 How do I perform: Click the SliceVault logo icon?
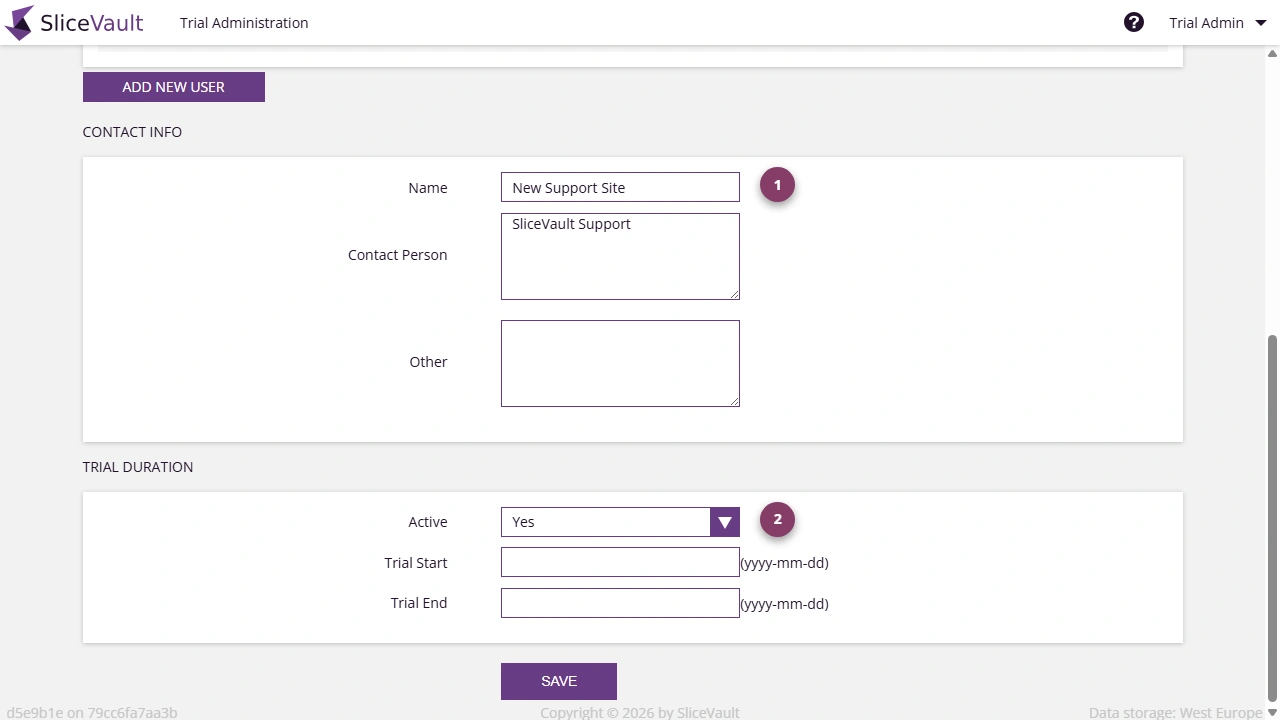[x=17, y=22]
